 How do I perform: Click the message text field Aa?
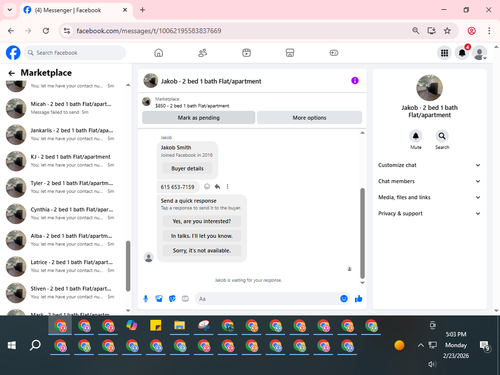[x=267, y=299]
